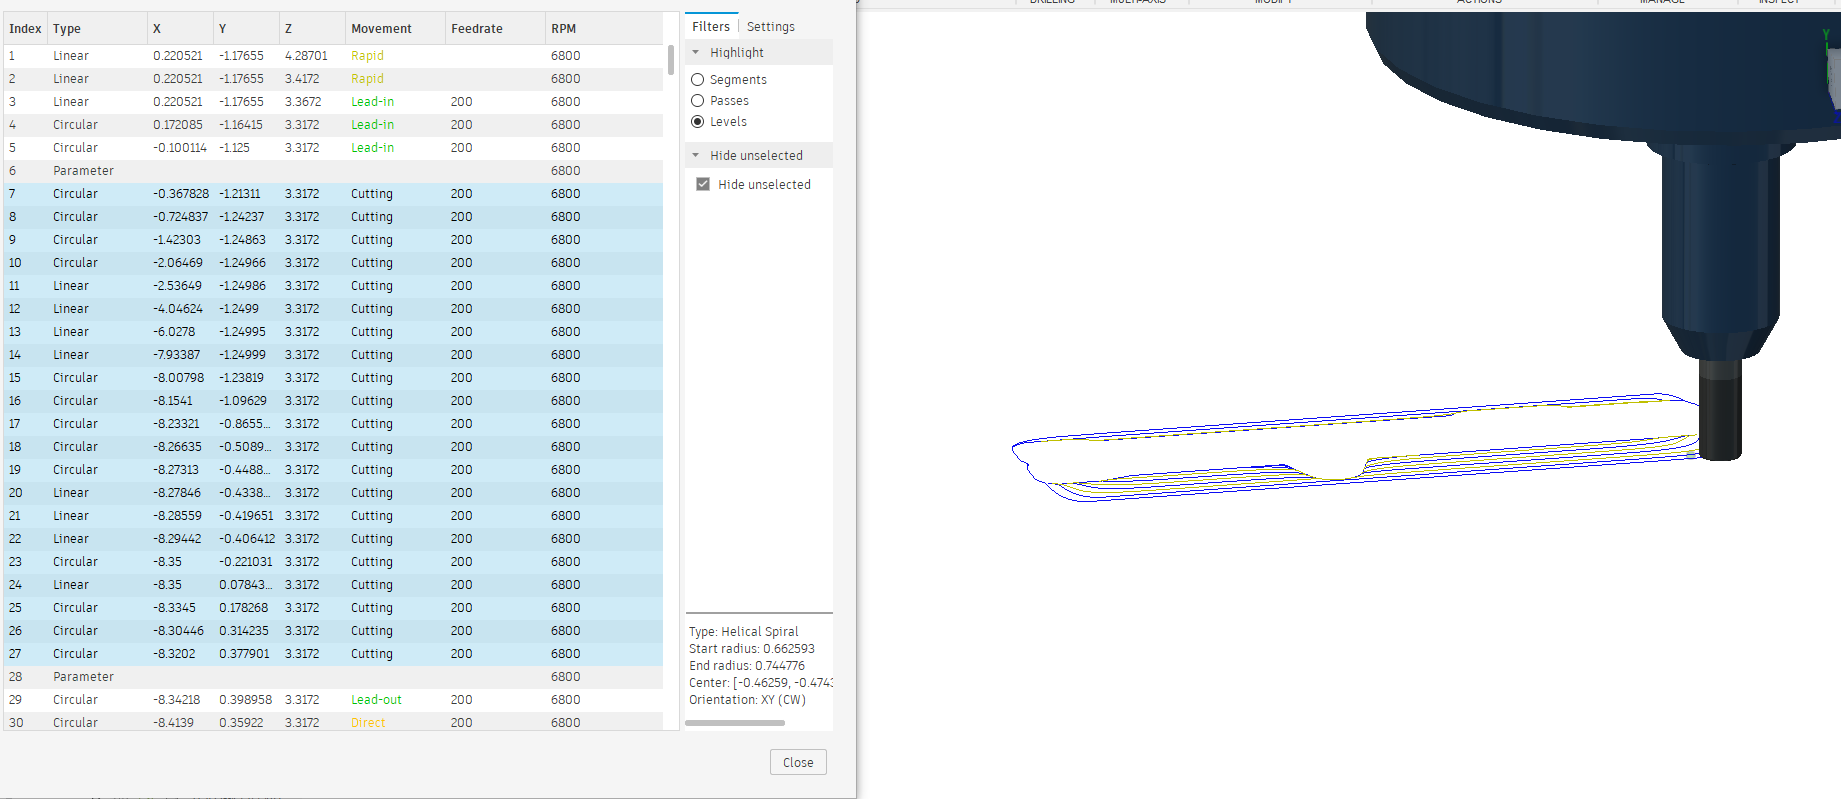Viewport: 1841px width, 799px height.
Task: Click the 'Orientation: XY (CW)' text
Action: click(747, 700)
